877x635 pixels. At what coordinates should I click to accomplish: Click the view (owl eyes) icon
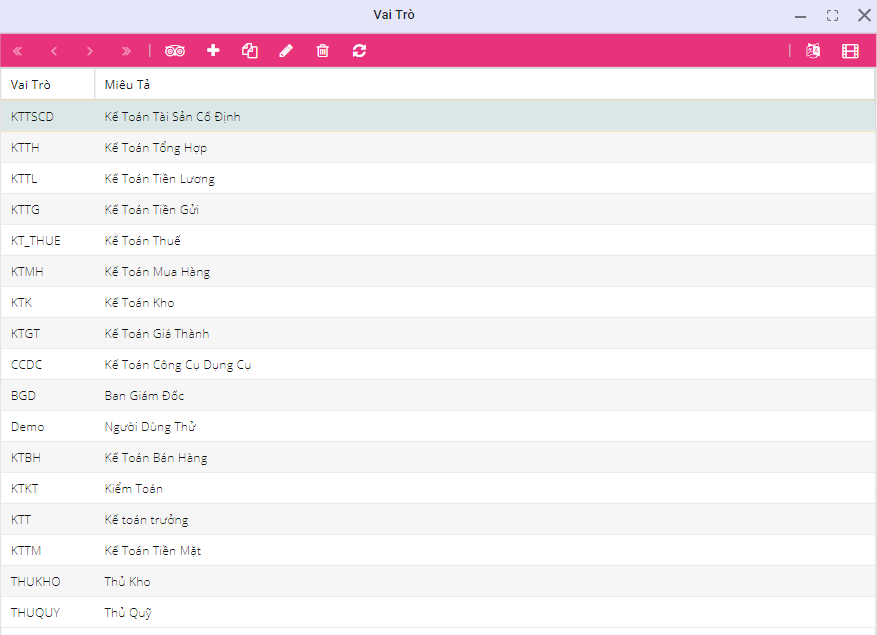[176, 51]
